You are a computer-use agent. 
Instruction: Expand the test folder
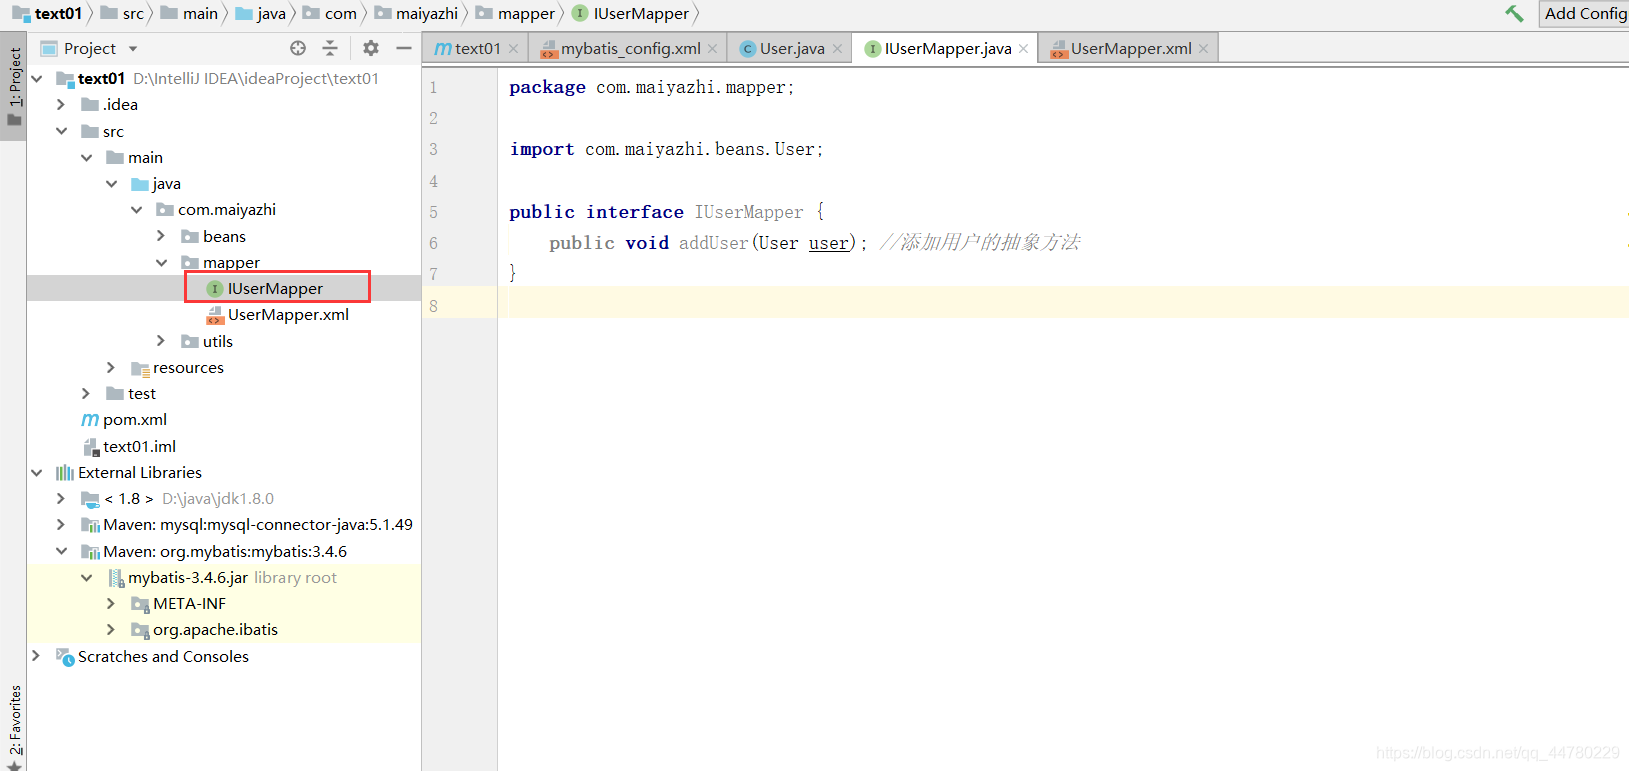point(86,393)
